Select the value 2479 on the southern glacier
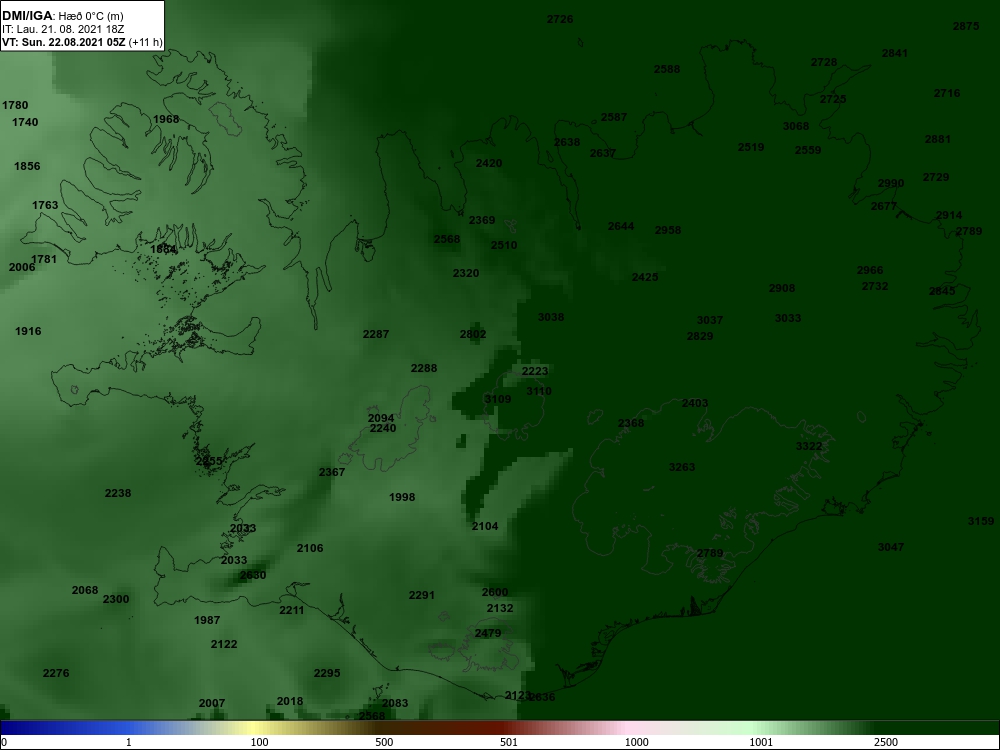1000x750 pixels. click(488, 633)
